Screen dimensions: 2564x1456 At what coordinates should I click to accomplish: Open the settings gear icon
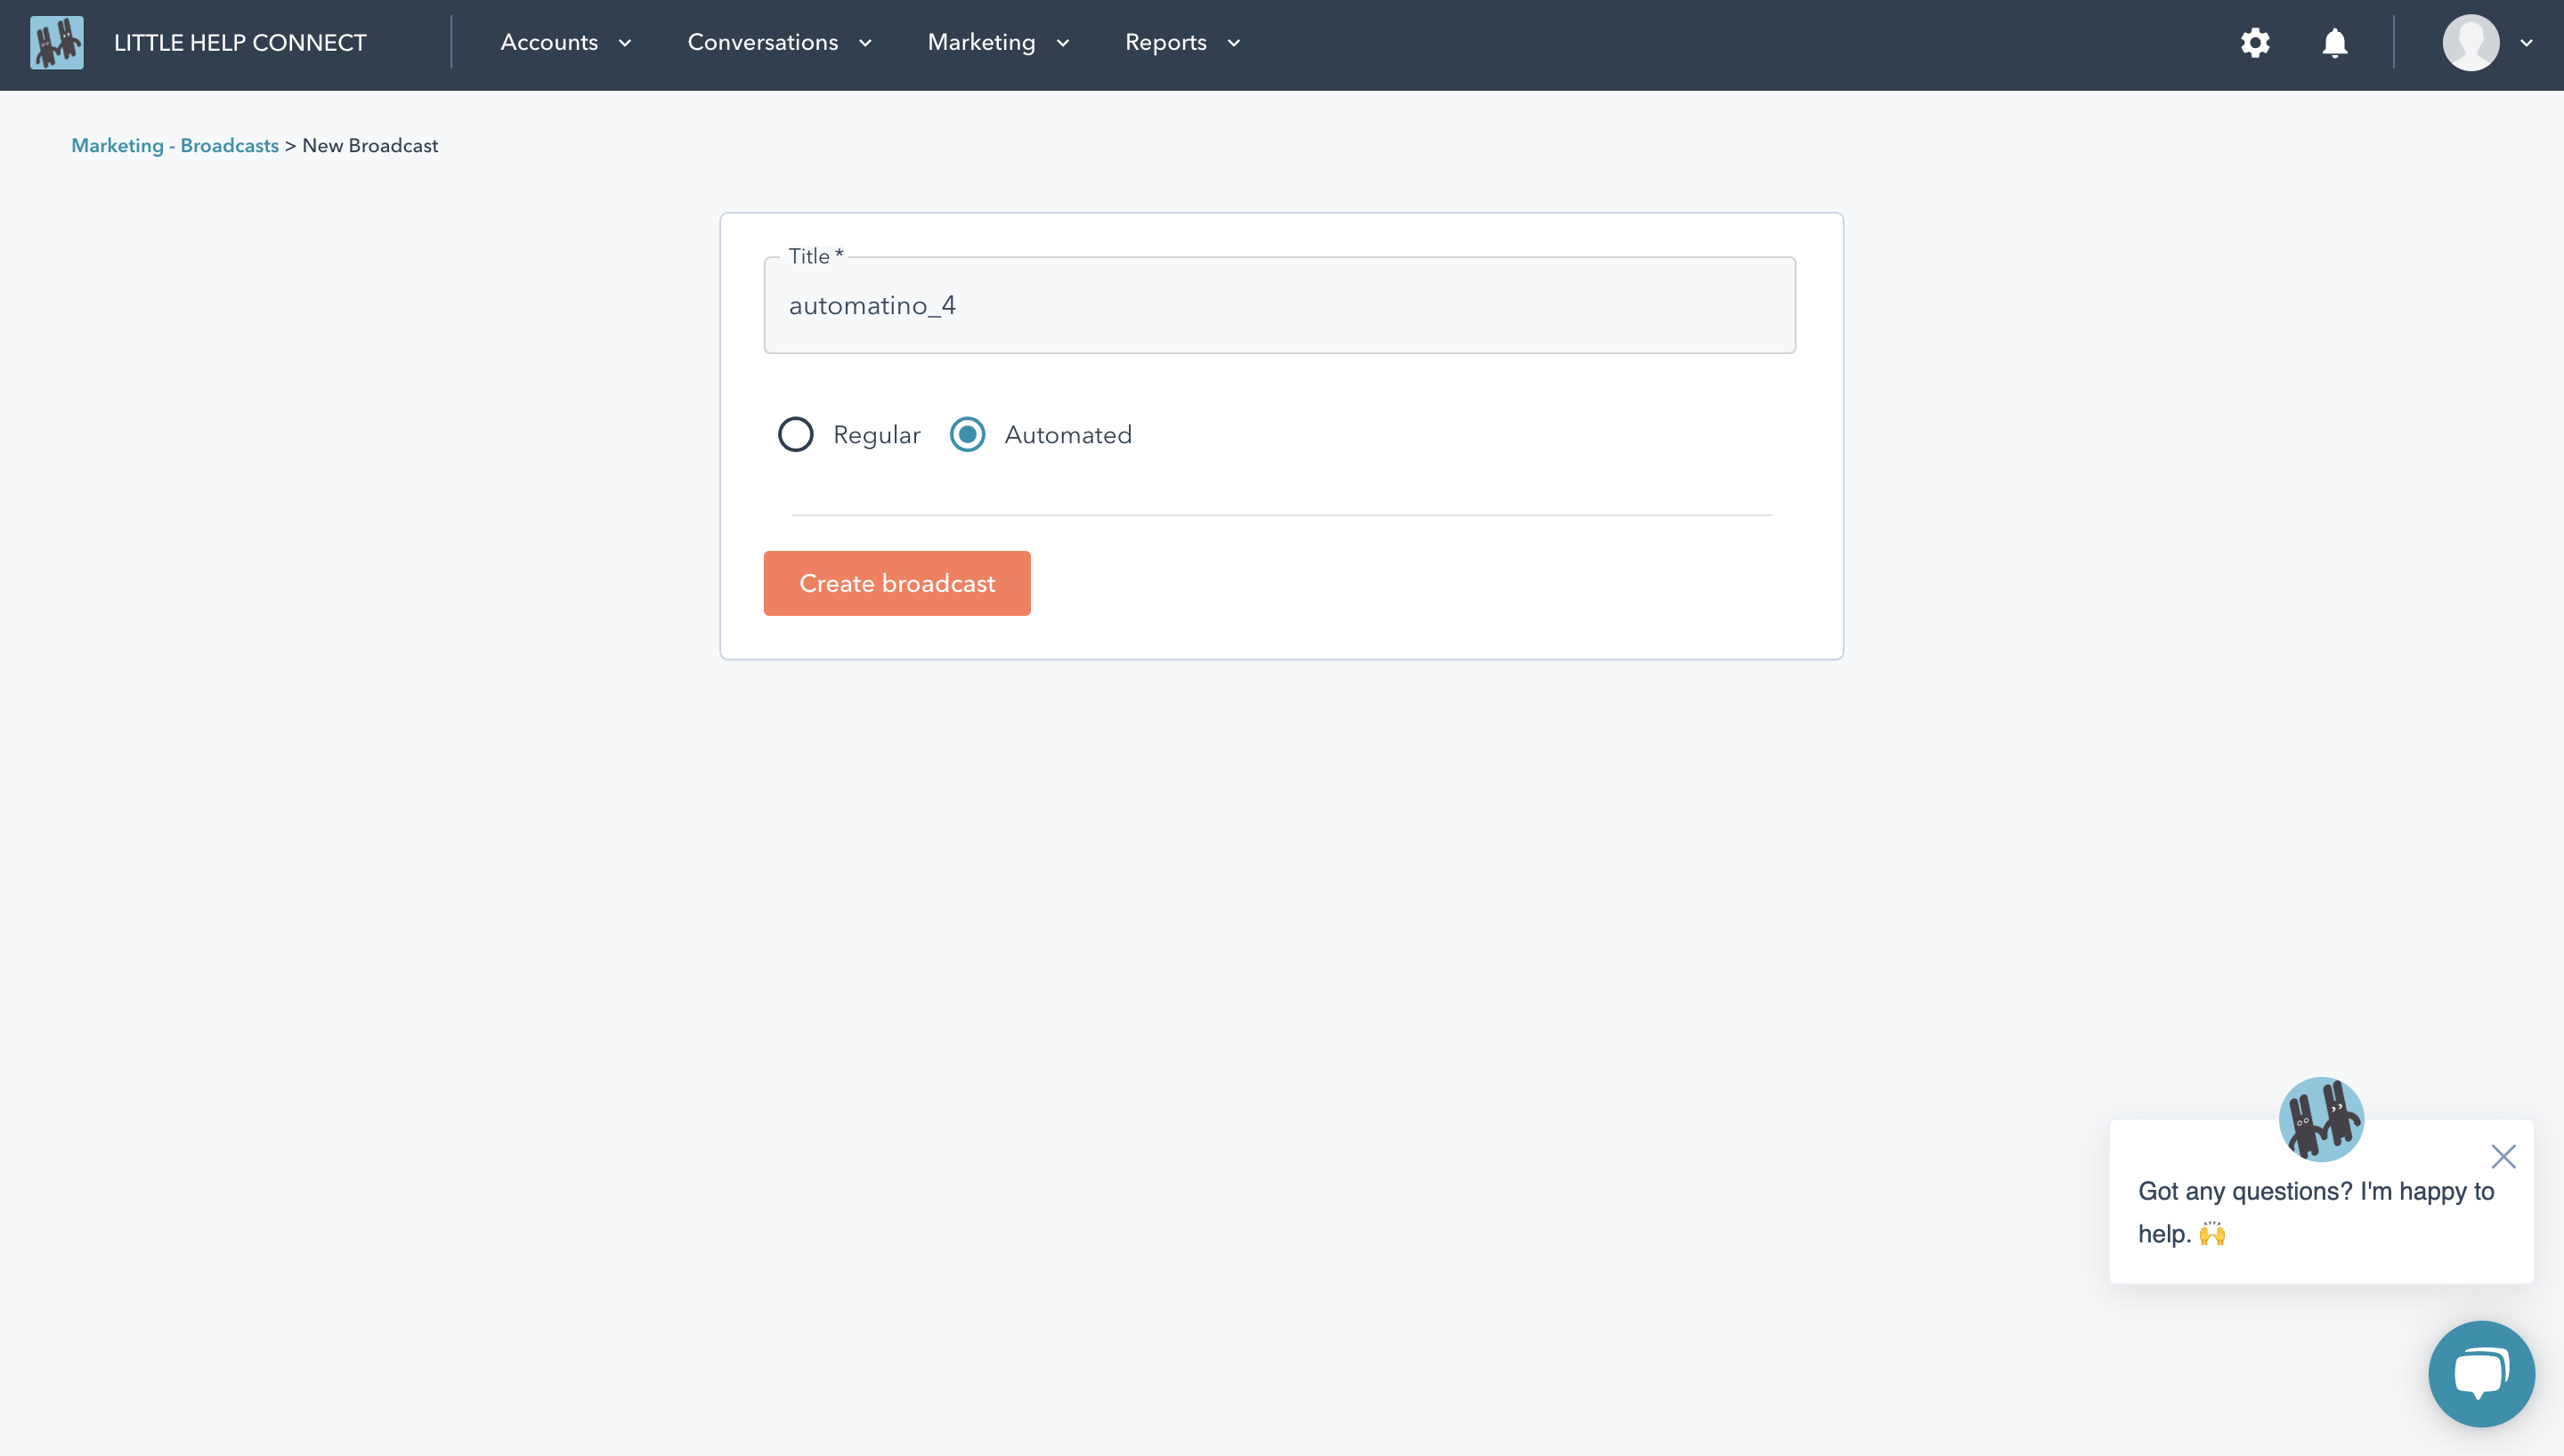2255,43
